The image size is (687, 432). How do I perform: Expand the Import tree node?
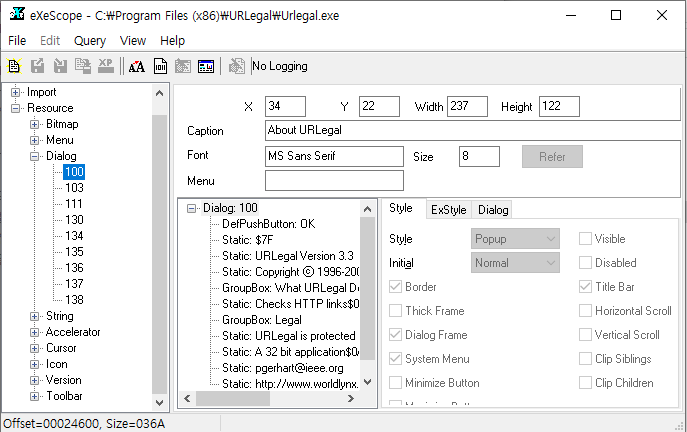(x=15, y=92)
